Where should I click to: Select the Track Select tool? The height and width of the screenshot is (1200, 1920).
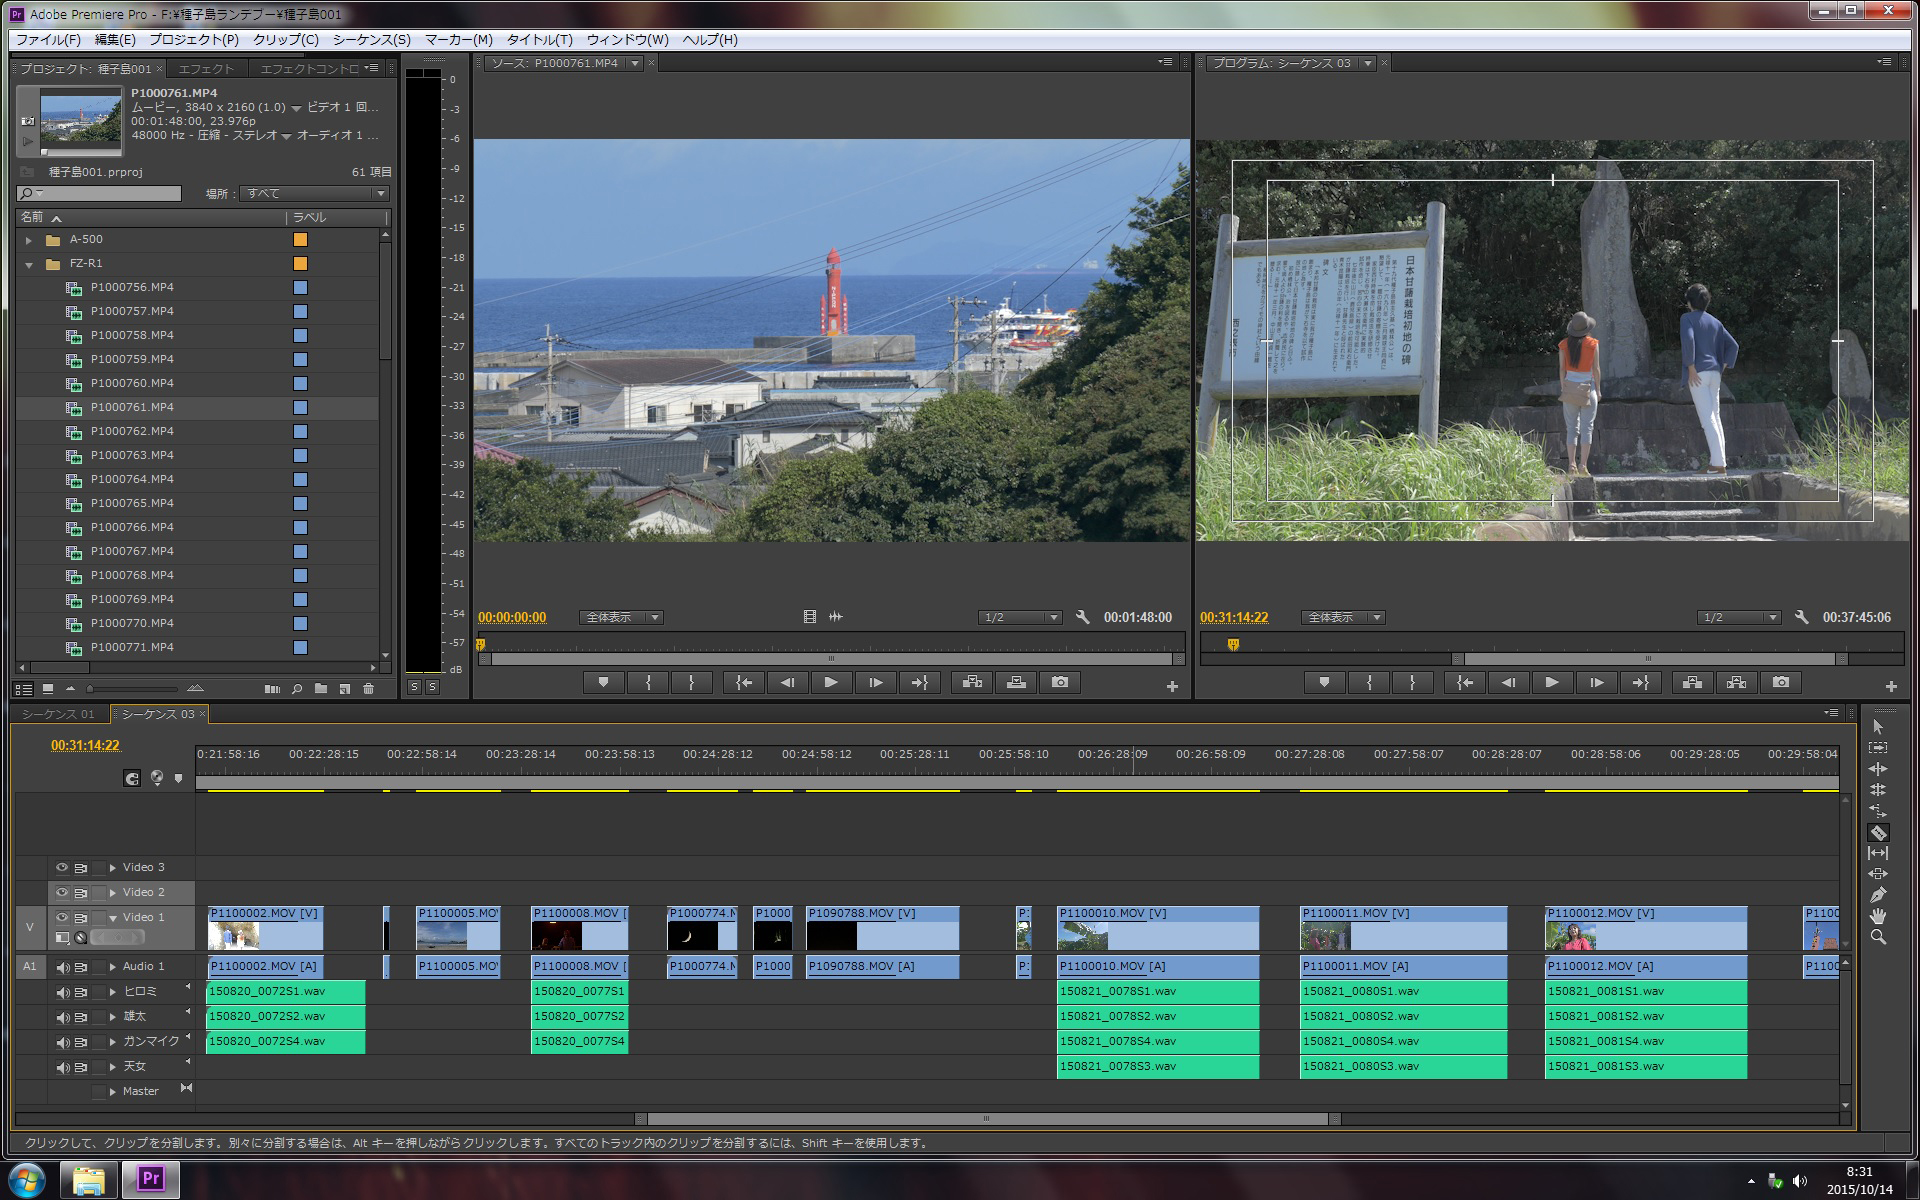(1878, 748)
